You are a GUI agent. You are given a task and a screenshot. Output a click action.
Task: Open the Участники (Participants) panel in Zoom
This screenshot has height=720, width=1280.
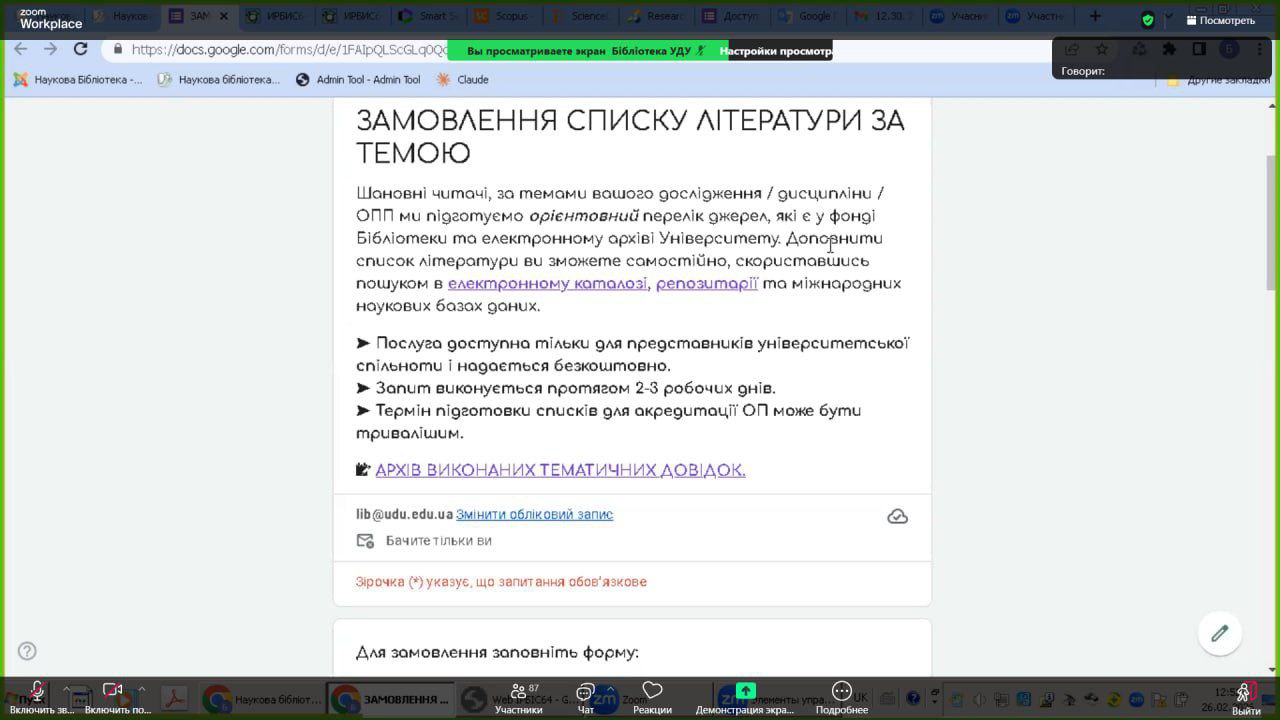click(521, 694)
